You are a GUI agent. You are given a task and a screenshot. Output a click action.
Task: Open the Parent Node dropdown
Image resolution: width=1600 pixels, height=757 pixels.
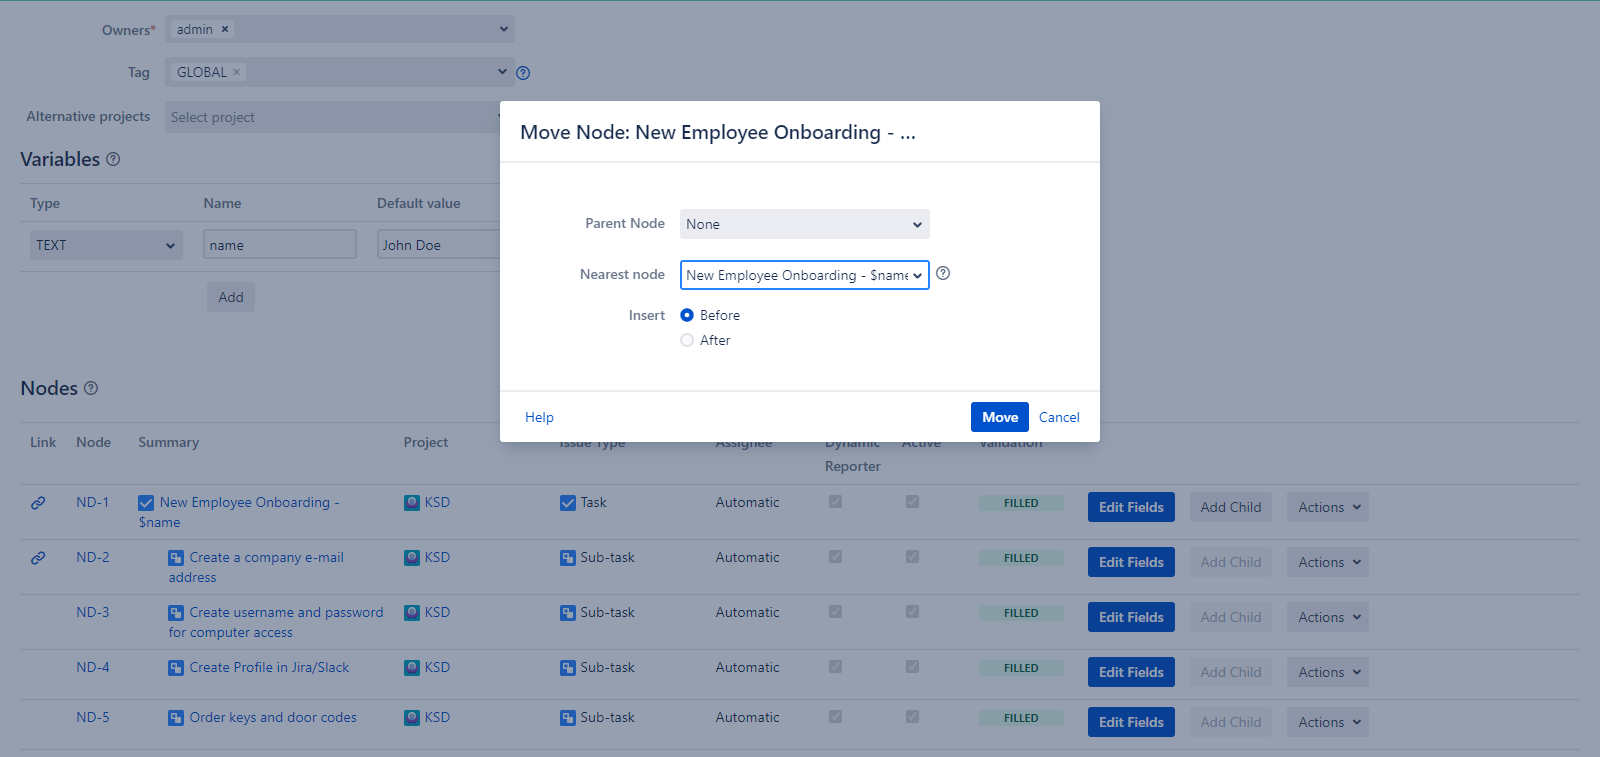click(x=804, y=224)
